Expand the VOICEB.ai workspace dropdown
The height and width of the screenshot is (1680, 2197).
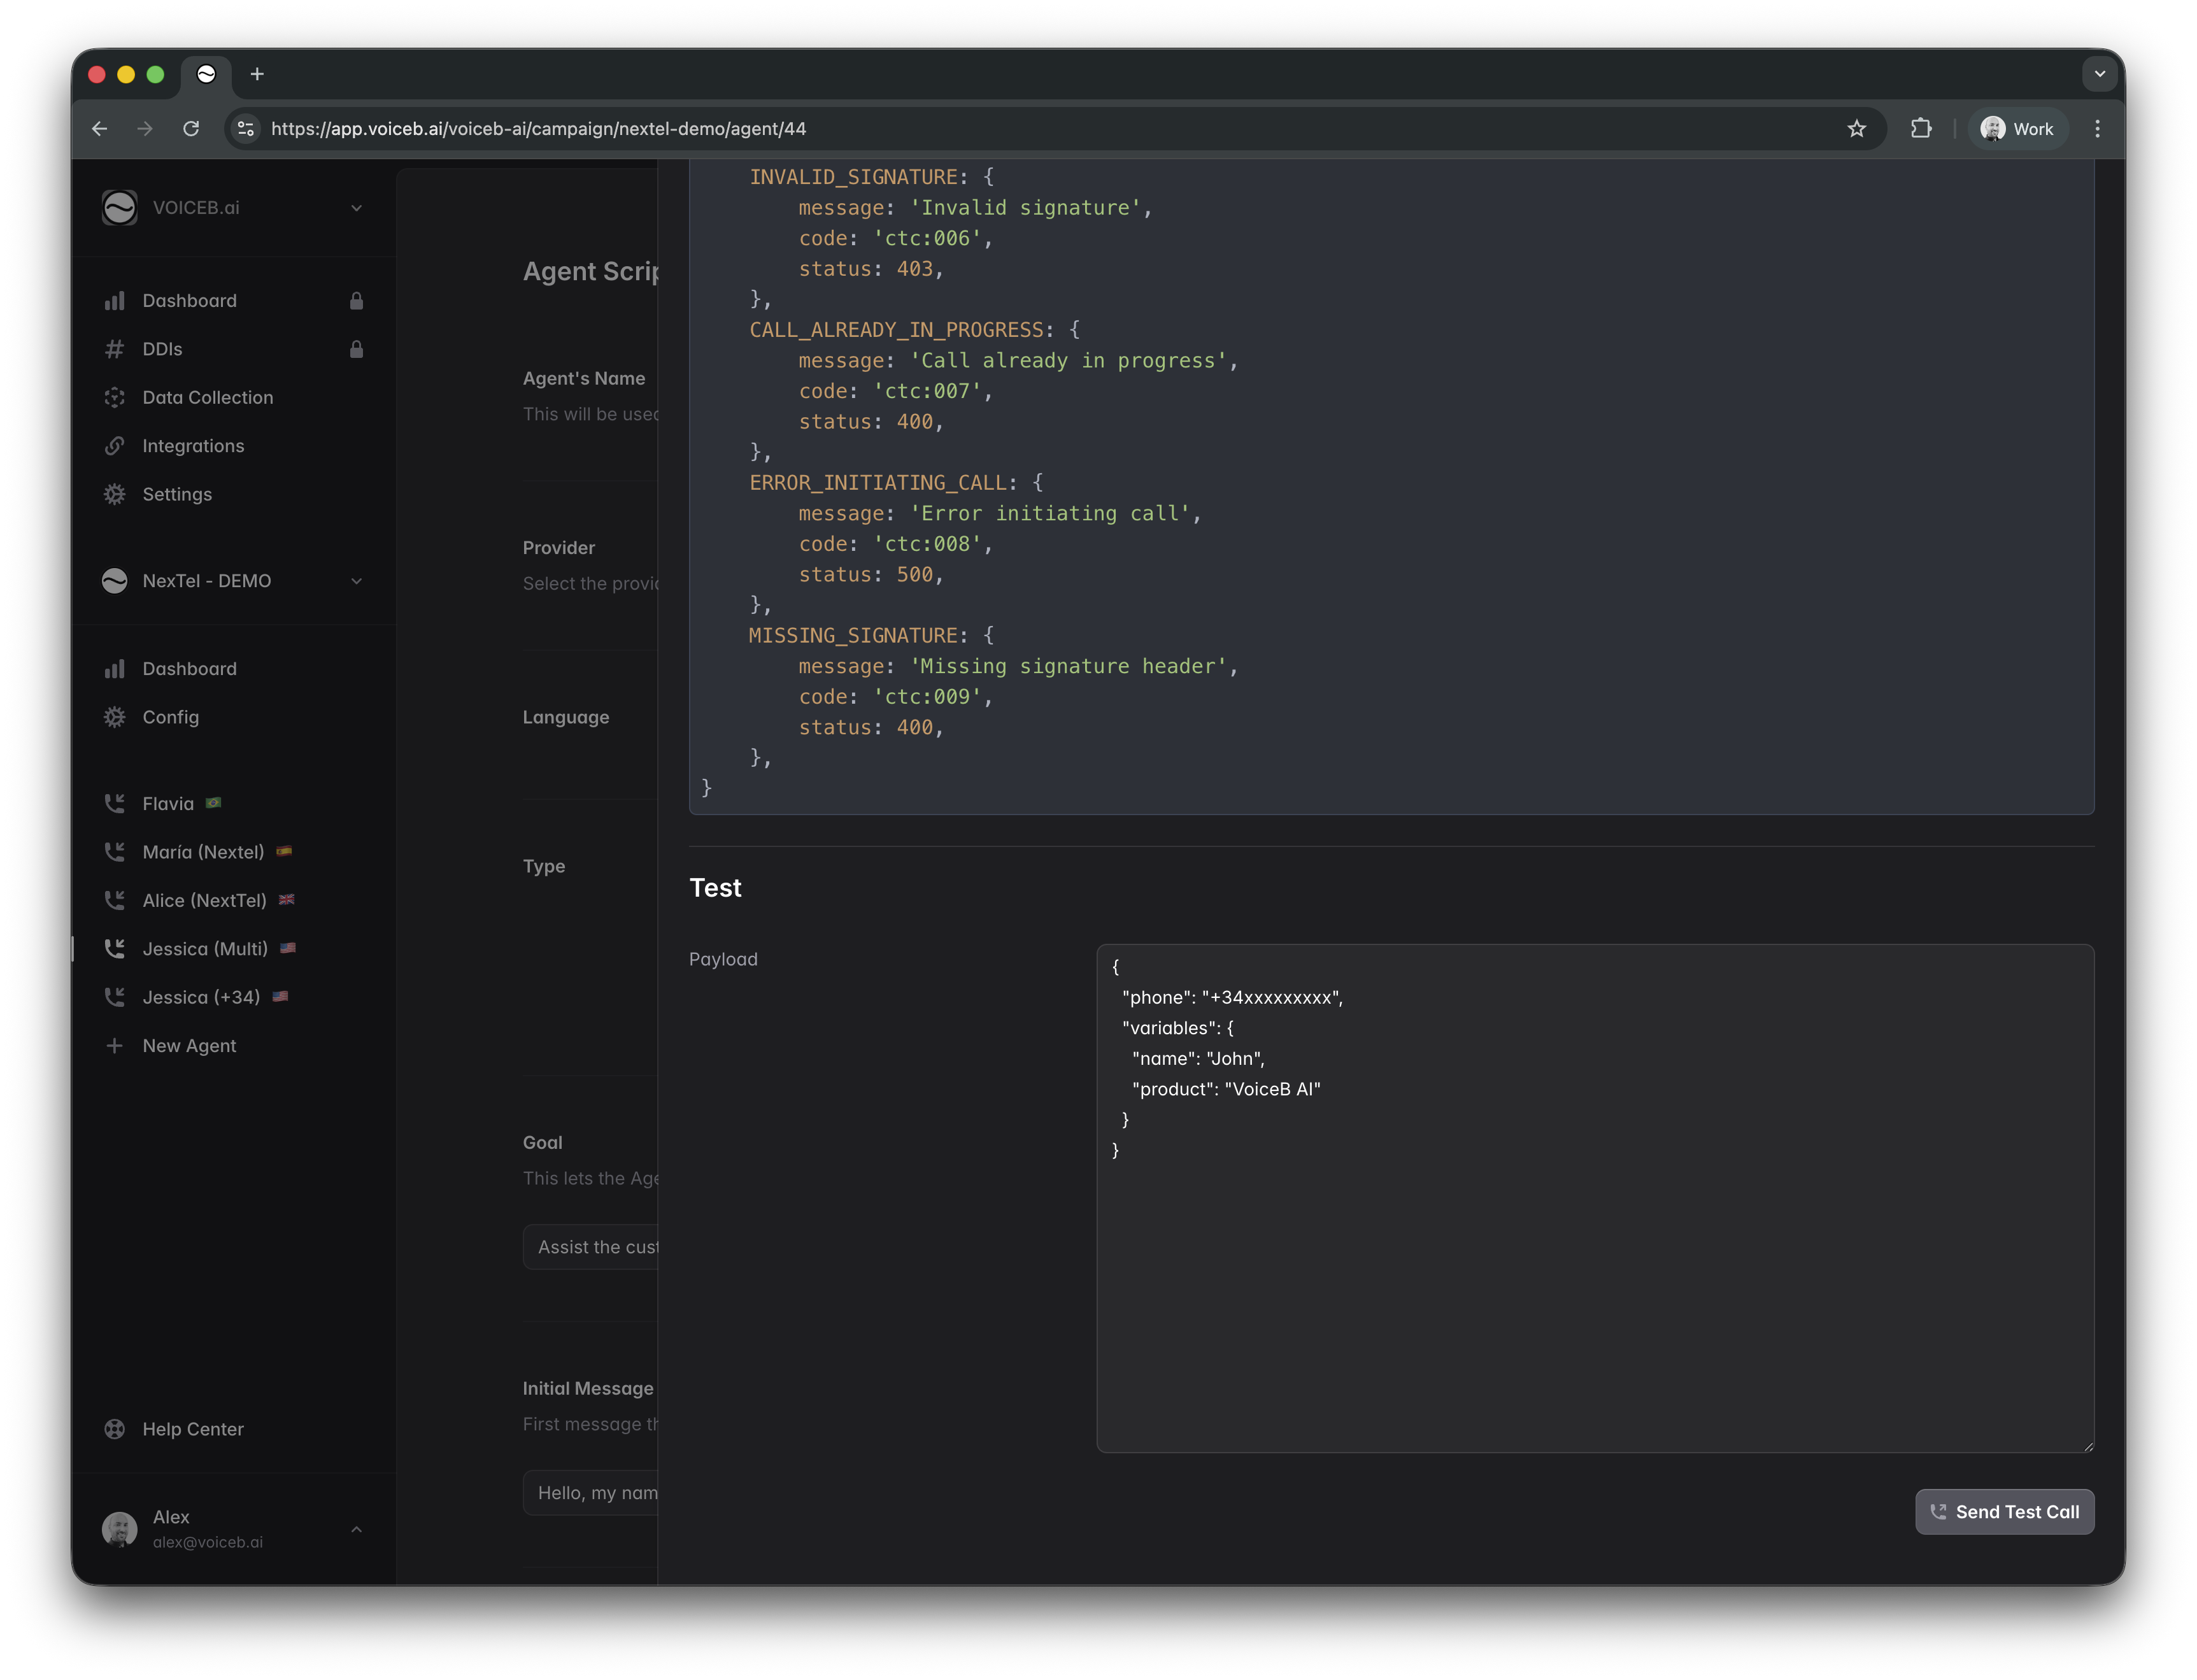356,208
